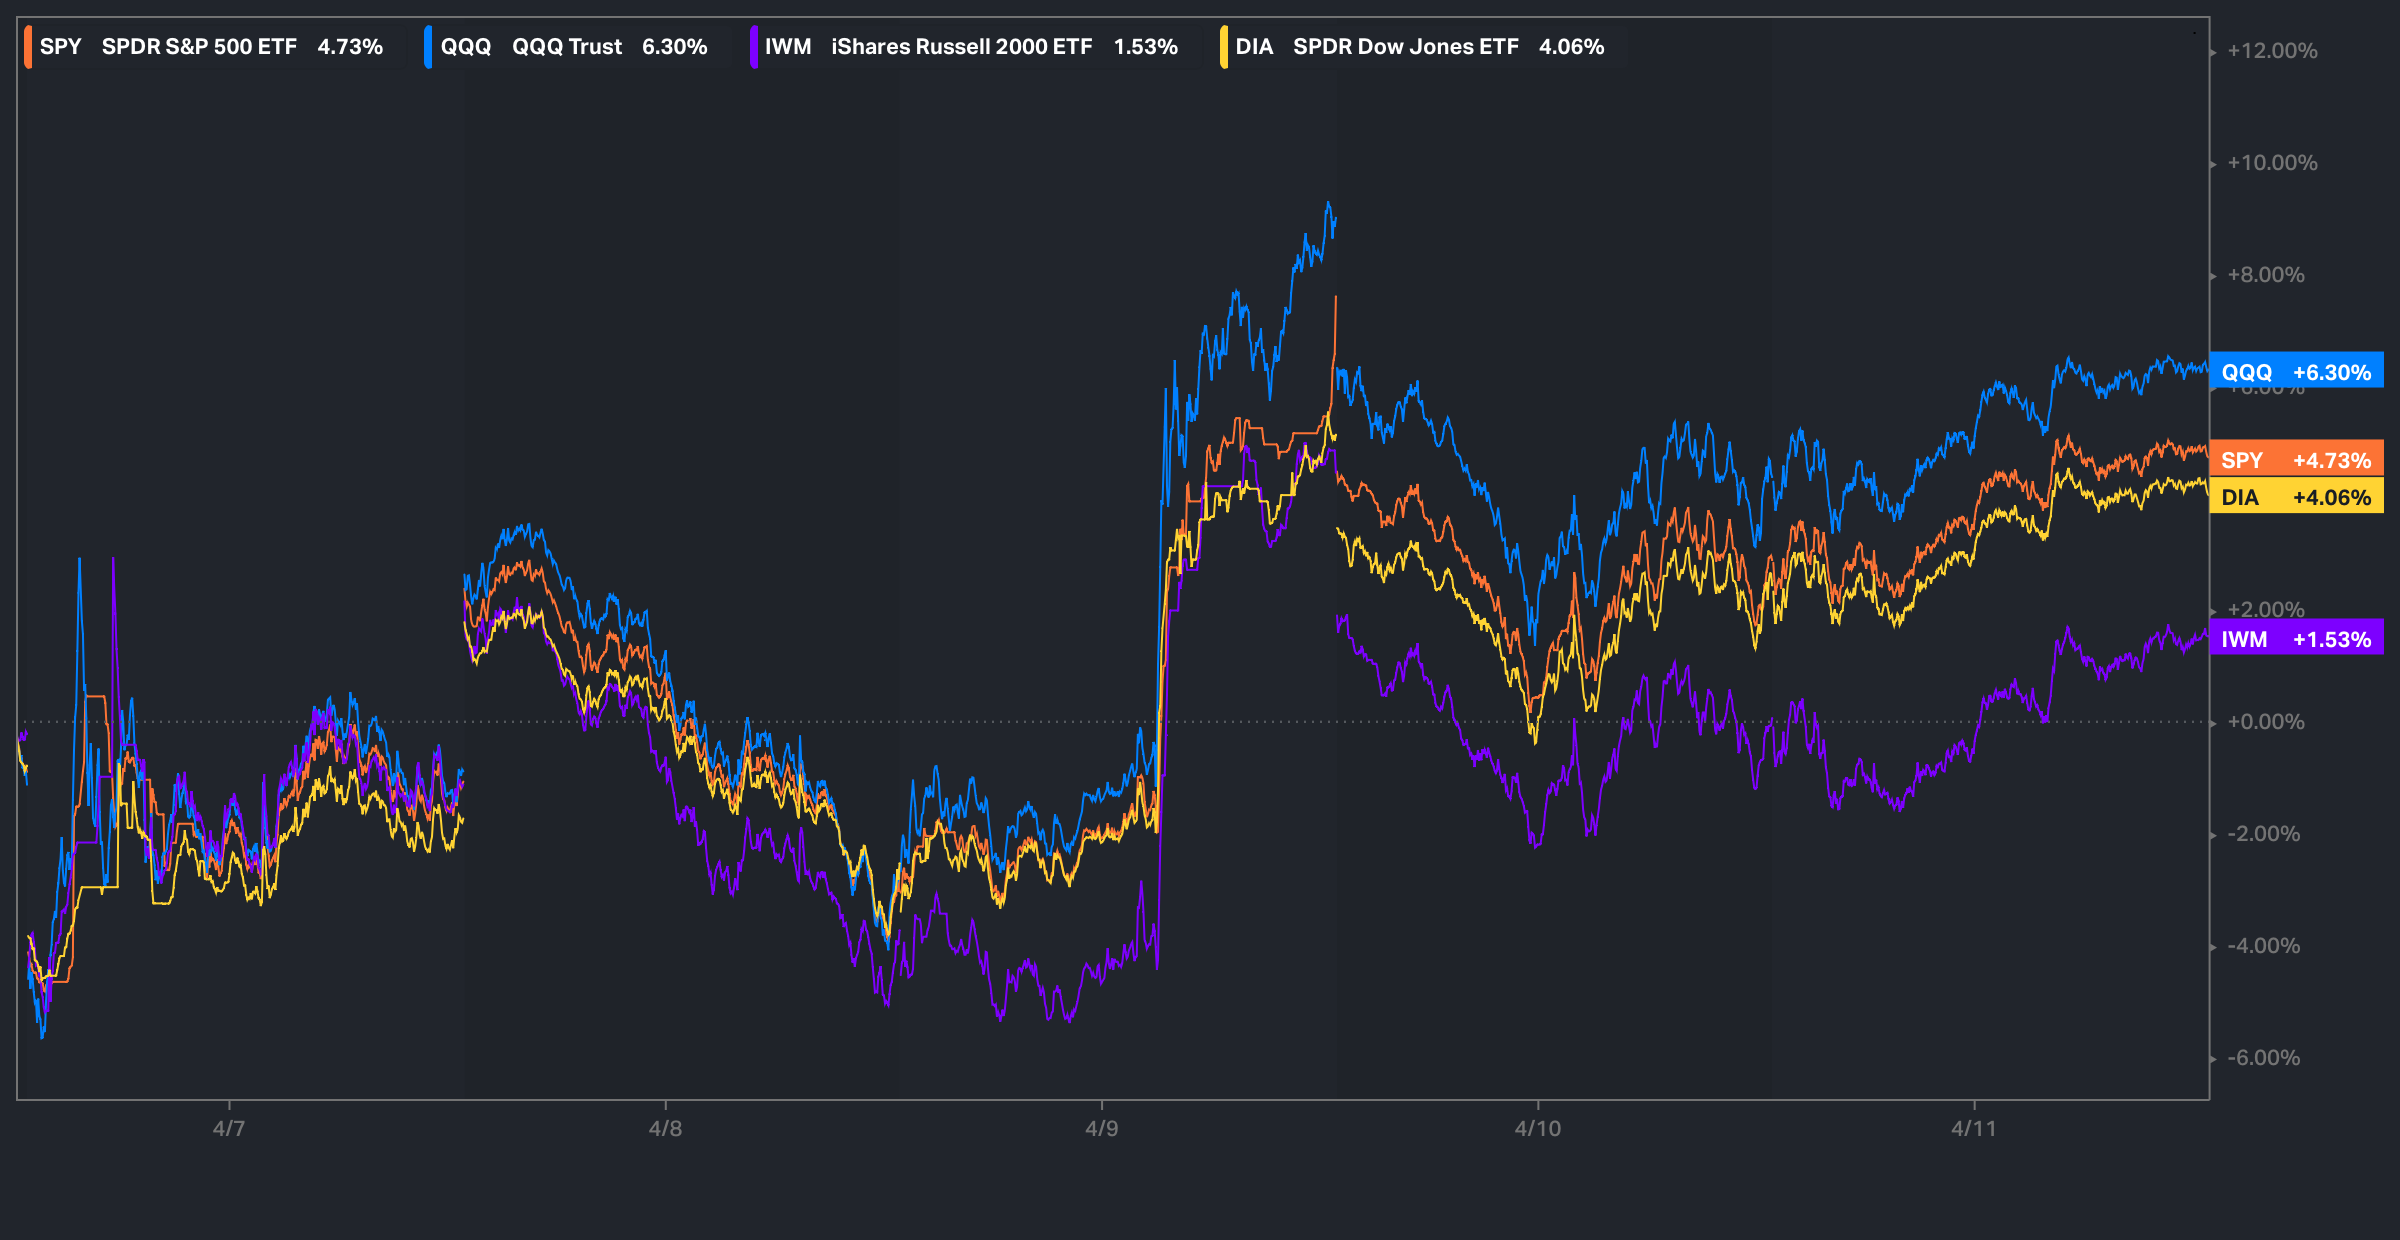Click the orange SPY color bar in legend
Viewport: 2400px width, 1240px height.
pyautogui.click(x=28, y=47)
